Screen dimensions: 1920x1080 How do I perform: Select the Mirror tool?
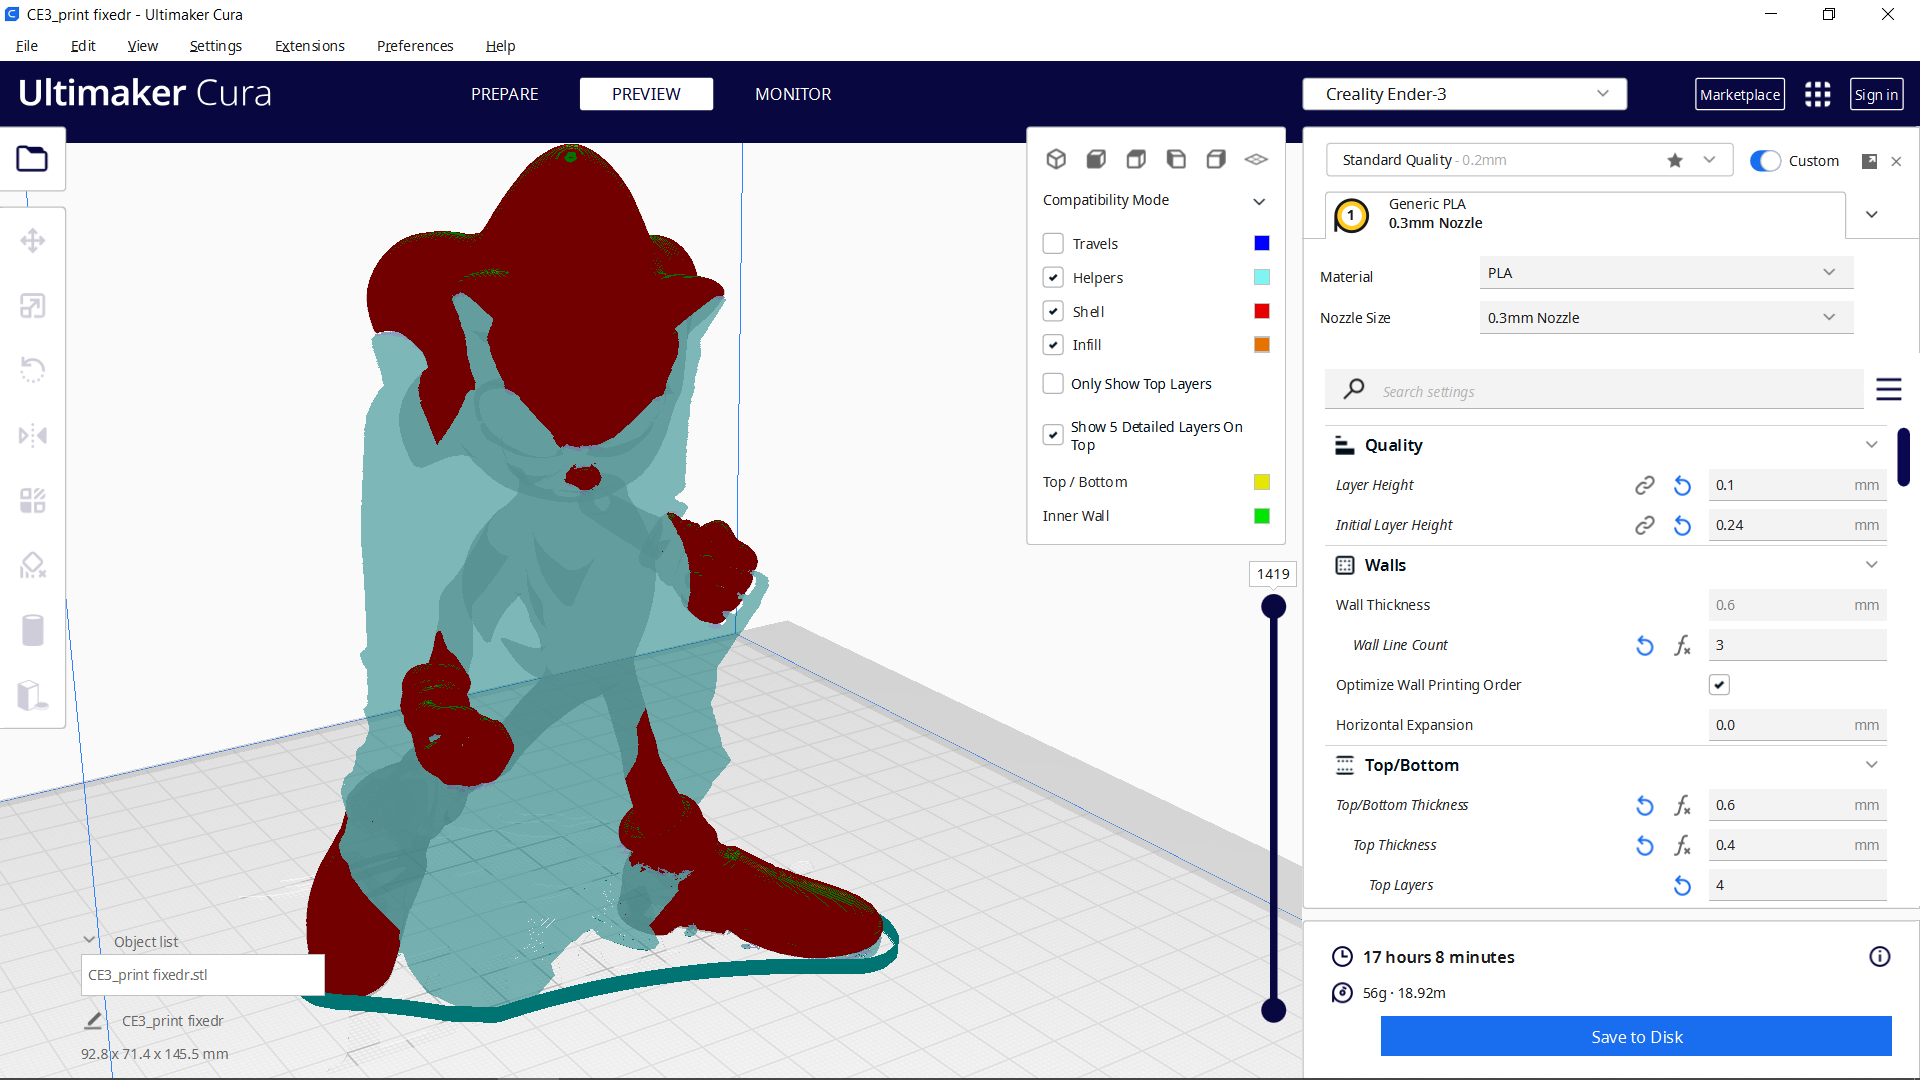click(x=32, y=435)
